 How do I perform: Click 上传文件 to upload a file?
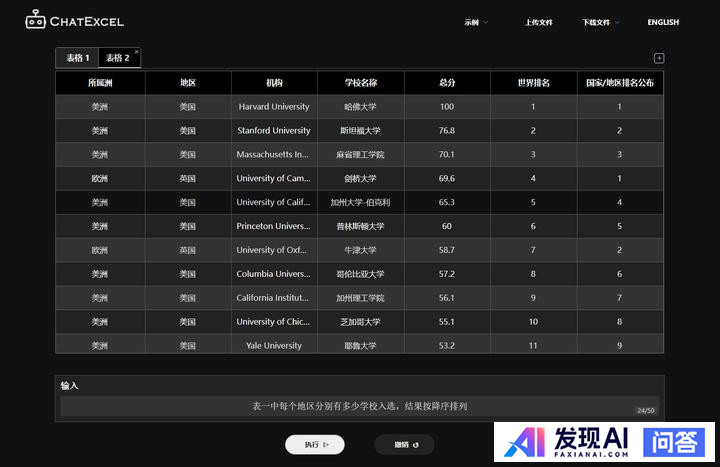[x=539, y=22]
